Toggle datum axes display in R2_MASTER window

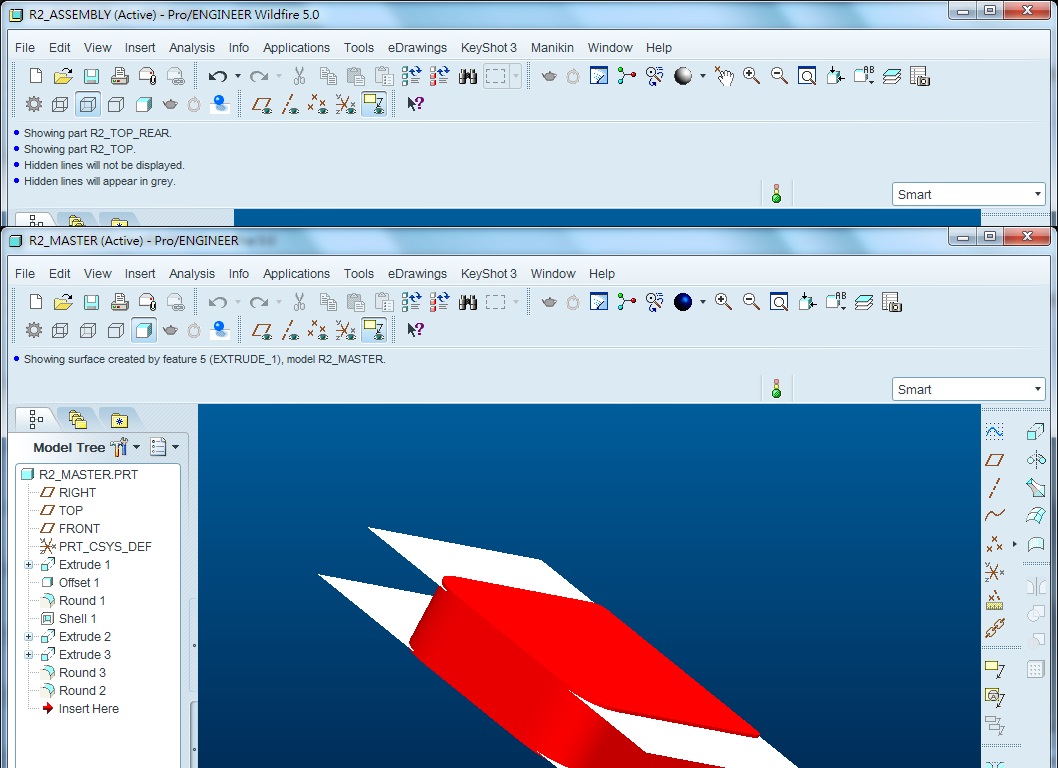click(290, 330)
